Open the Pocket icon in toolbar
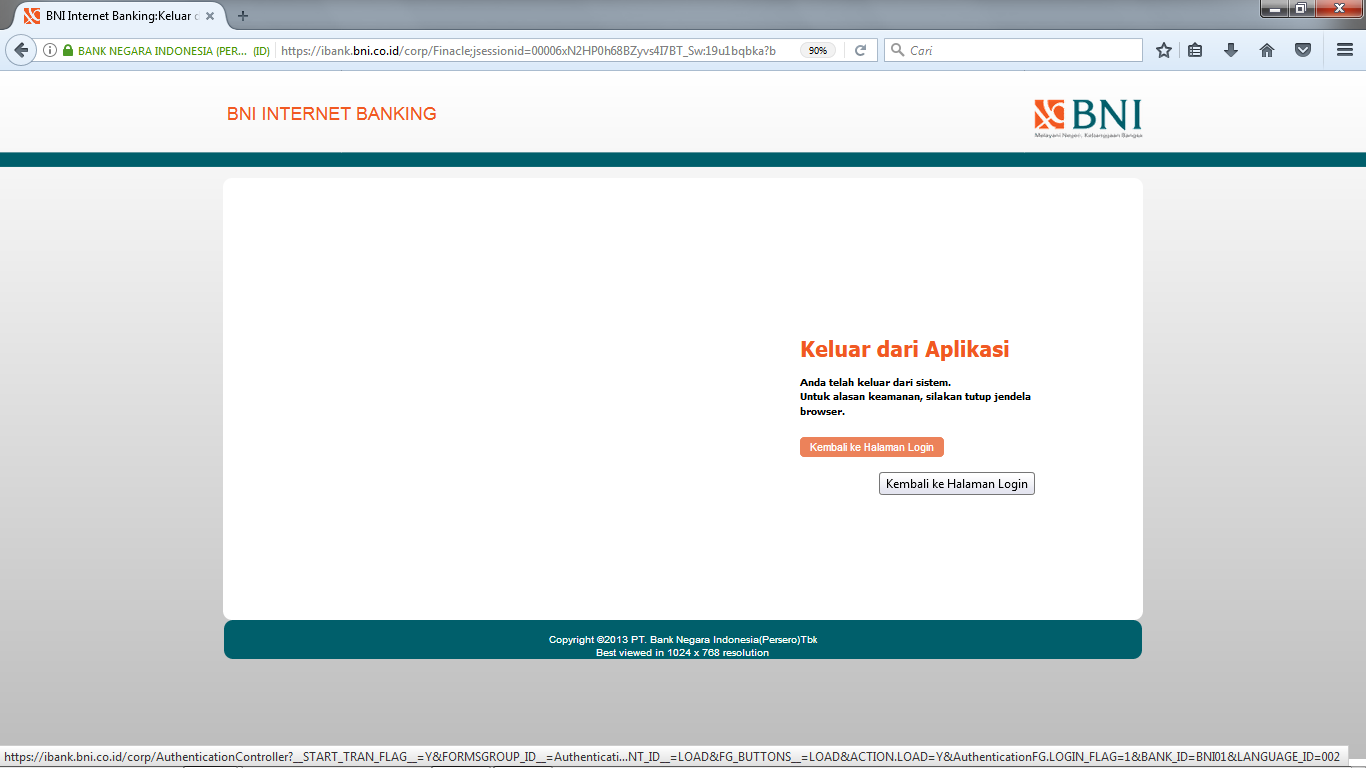Screen dimensions: 1366x768 coord(1303,50)
